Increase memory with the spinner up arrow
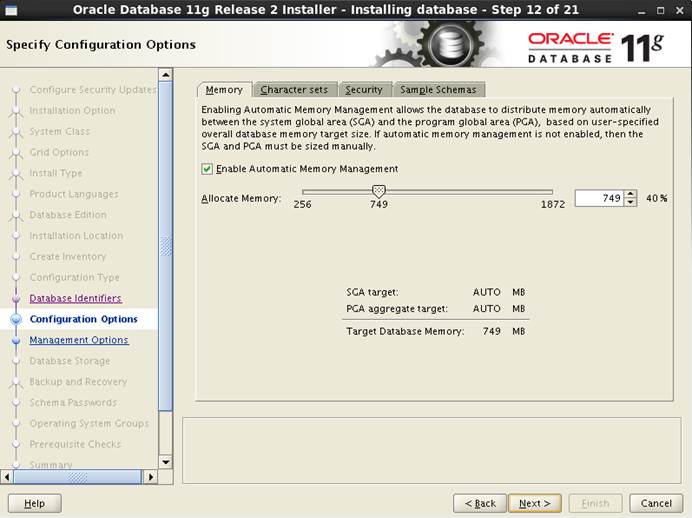 631,194
